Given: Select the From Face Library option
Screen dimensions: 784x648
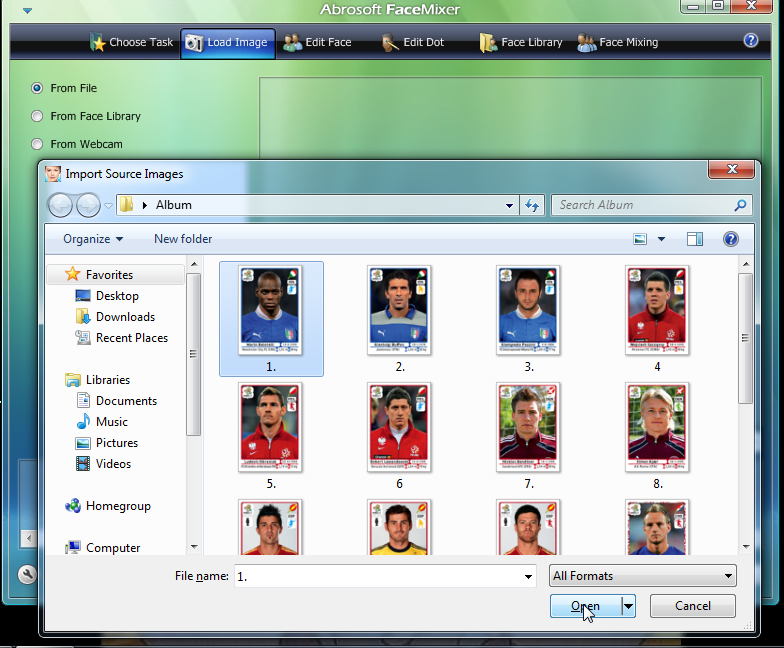Looking at the screenshot, I should (x=38, y=116).
